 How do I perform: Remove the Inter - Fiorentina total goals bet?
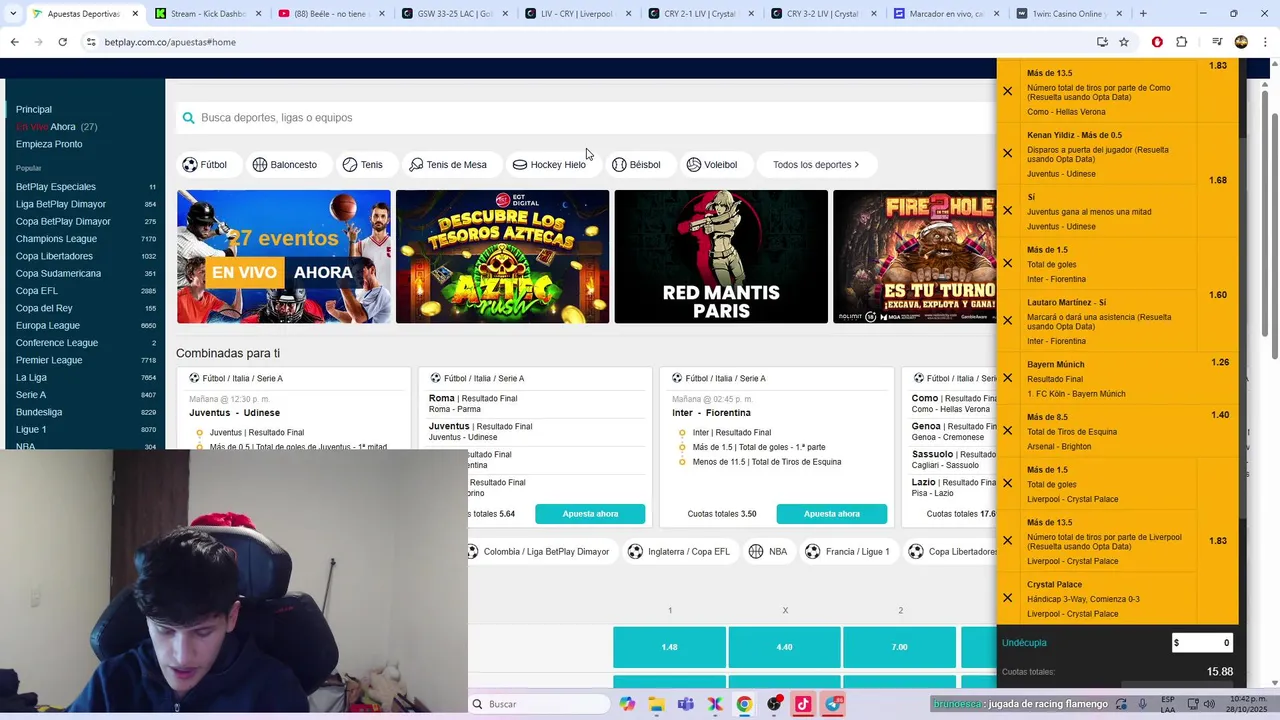[x=1007, y=264]
